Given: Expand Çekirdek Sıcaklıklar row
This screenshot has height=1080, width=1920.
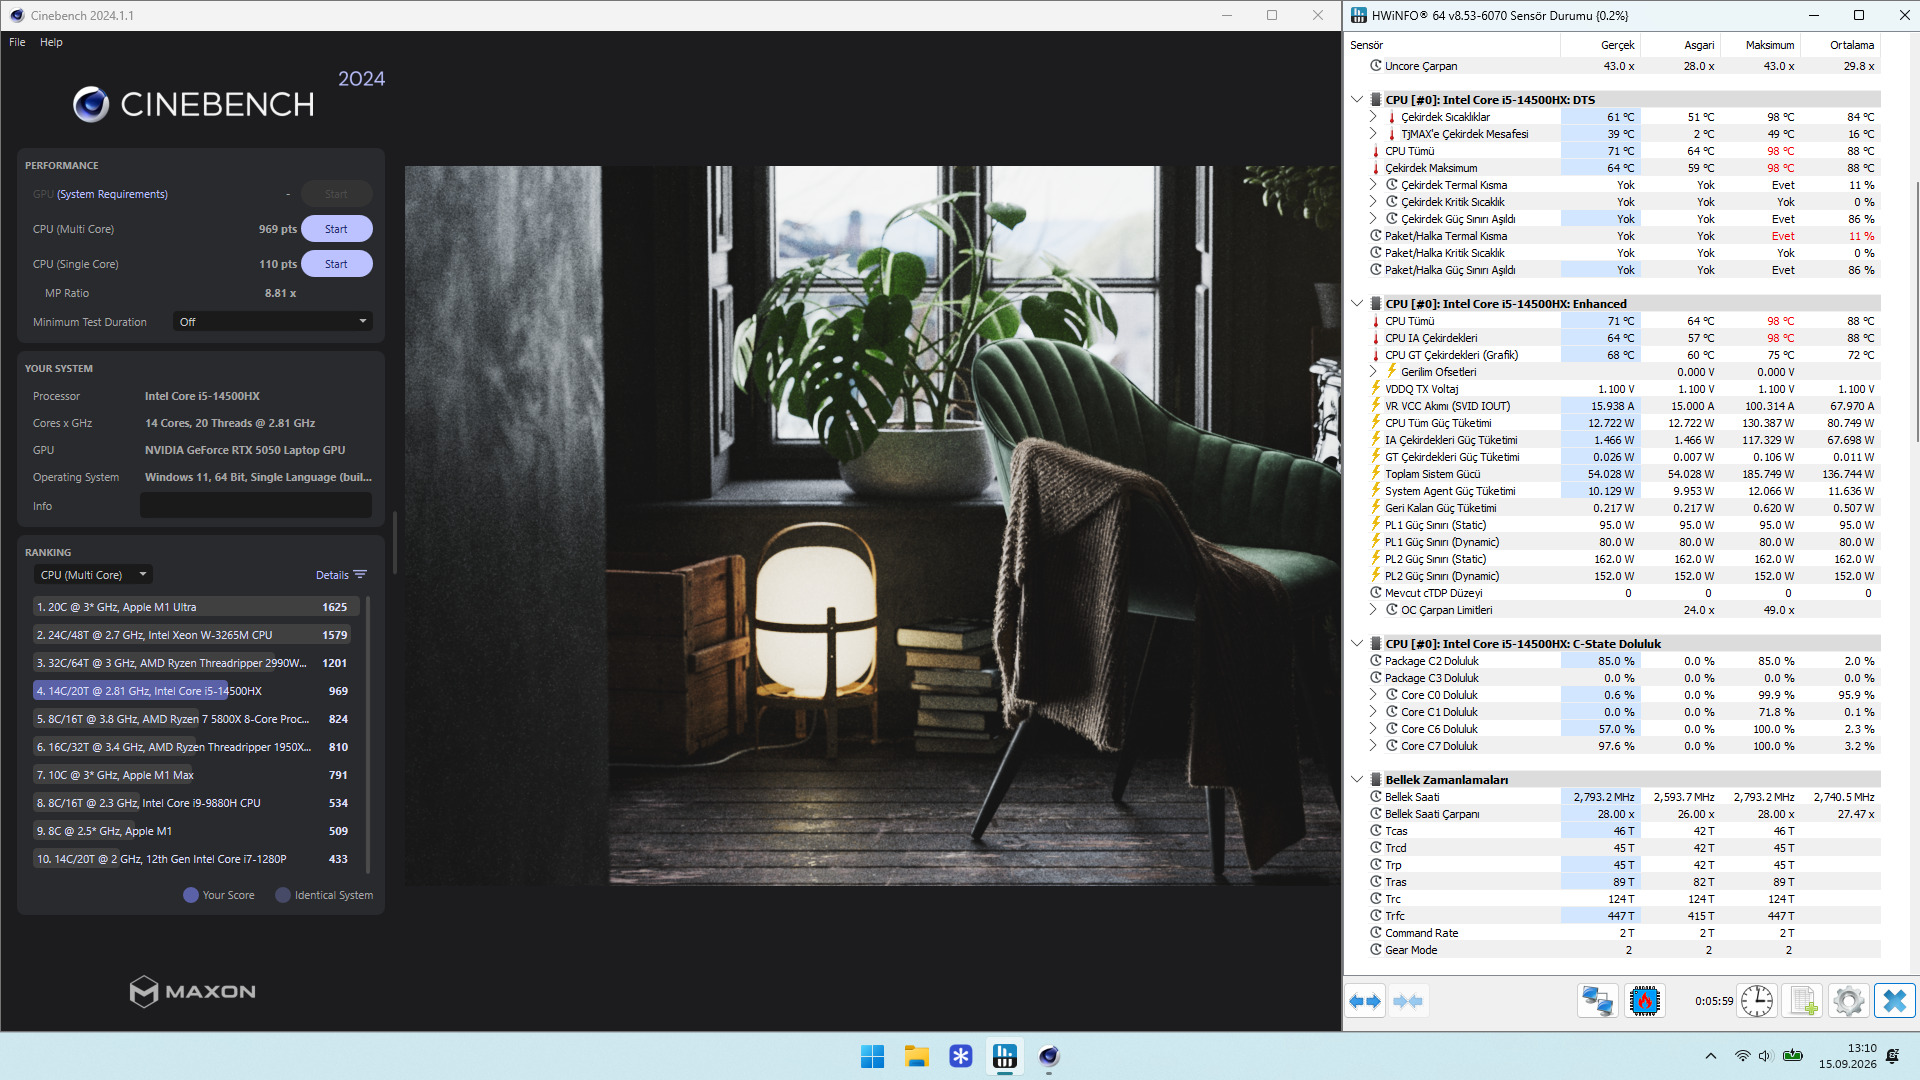Looking at the screenshot, I should 1373,117.
